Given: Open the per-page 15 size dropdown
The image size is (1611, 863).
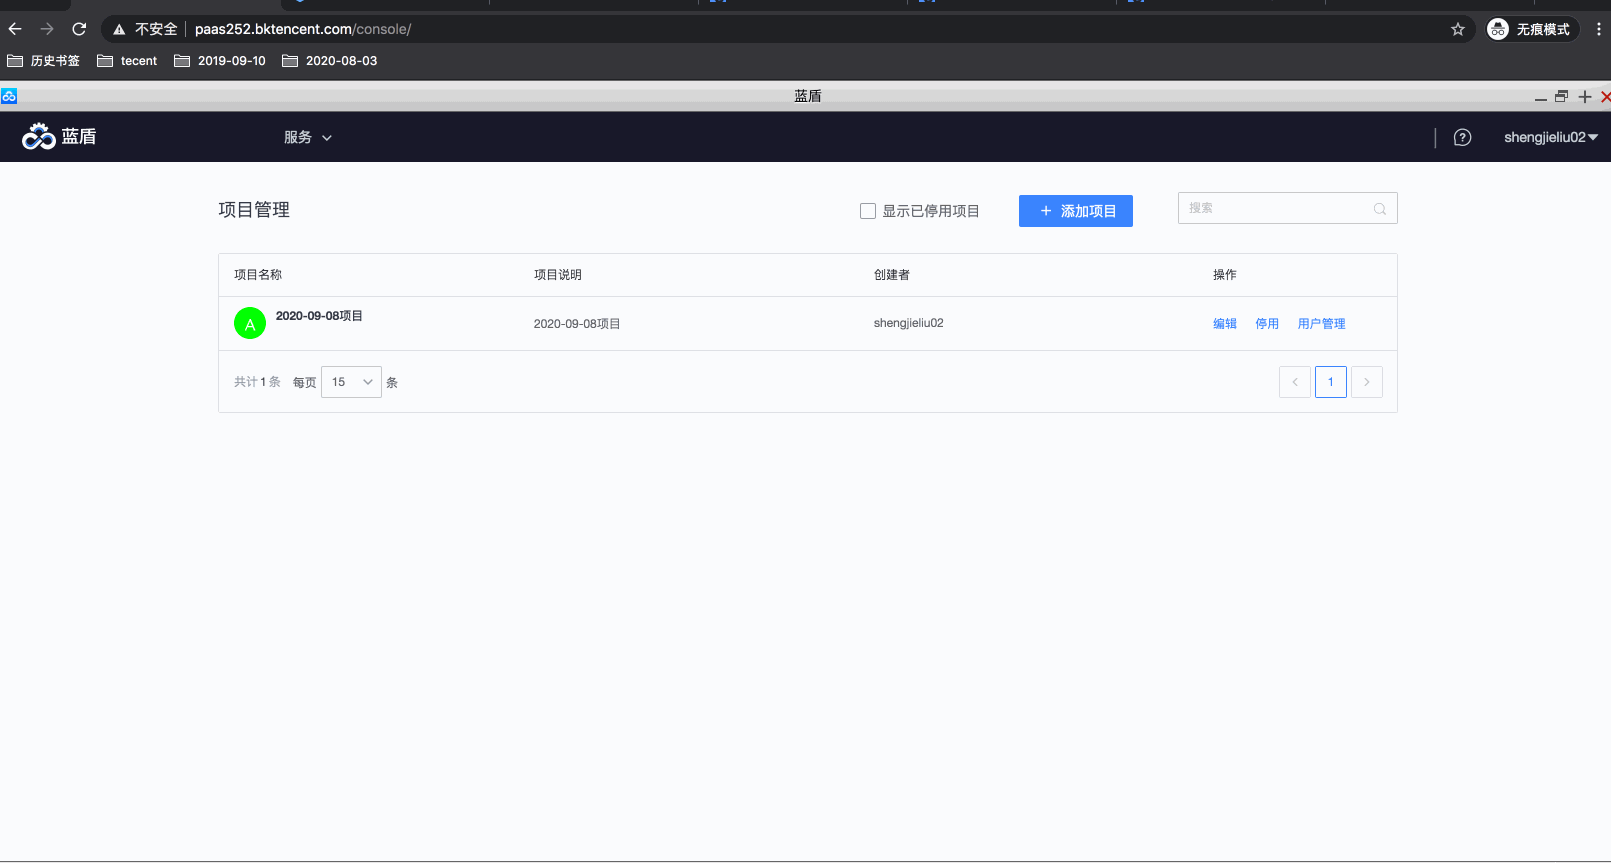Looking at the screenshot, I should tap(351, 382).
